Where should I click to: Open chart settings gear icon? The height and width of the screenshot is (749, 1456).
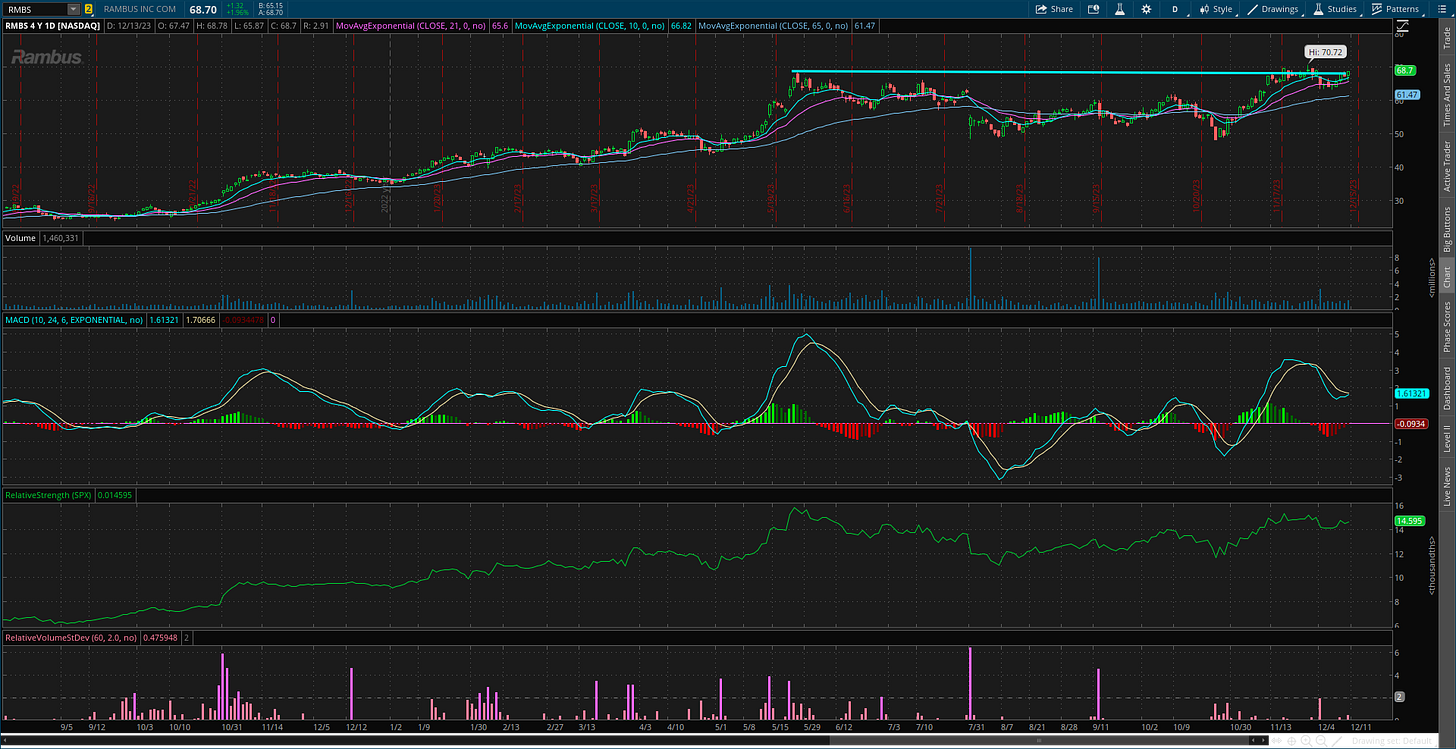(1146, 9)
